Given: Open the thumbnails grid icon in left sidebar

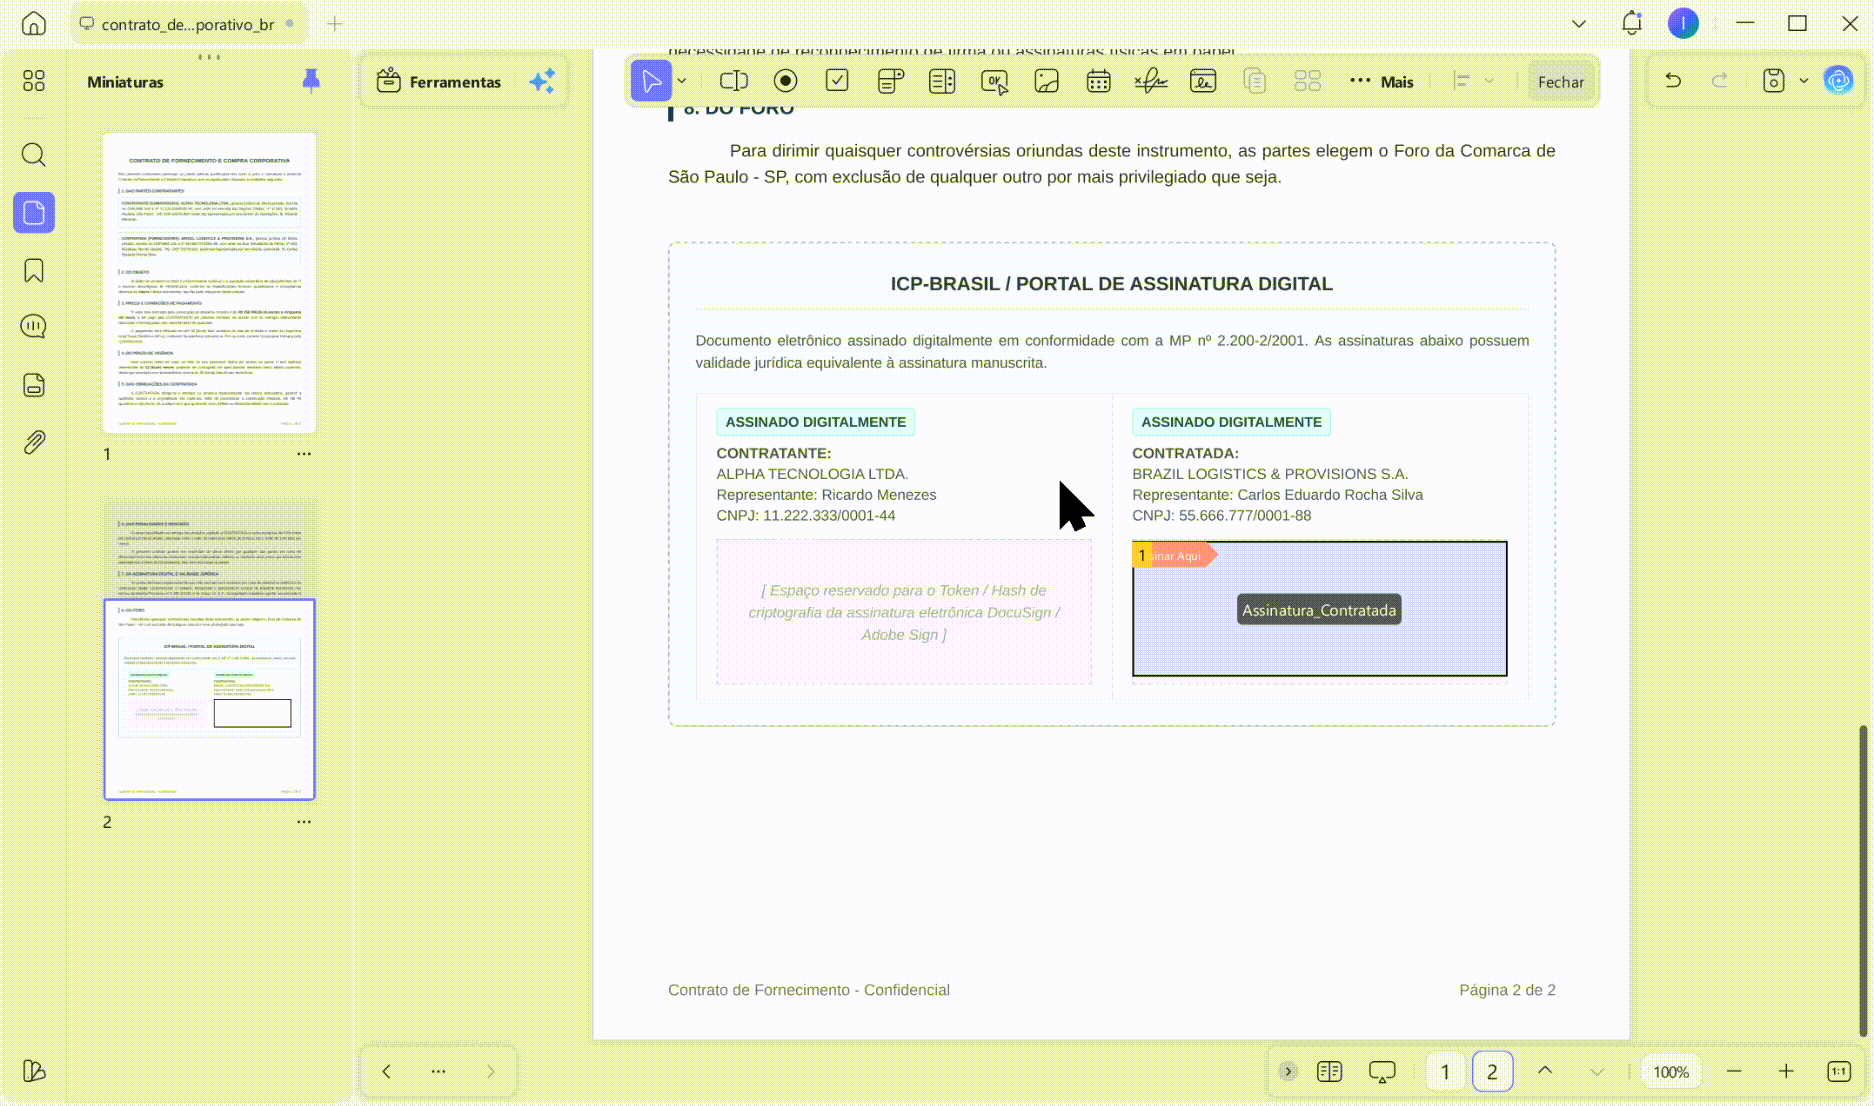Looking at the screenshot, I should (x=34, y=81).
